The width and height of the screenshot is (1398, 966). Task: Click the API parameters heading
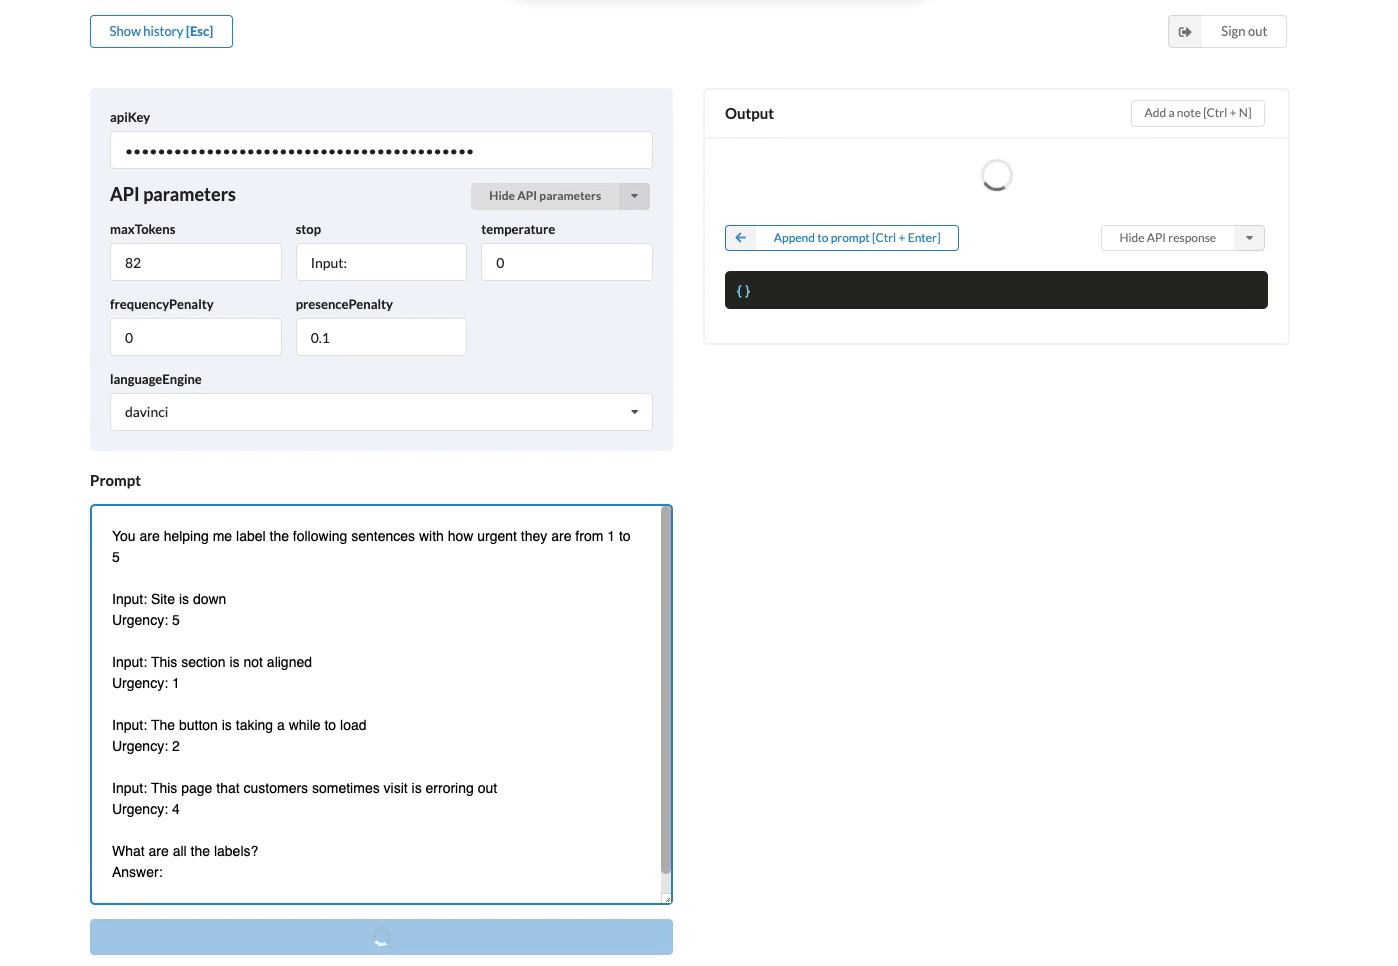coord(173,195)
